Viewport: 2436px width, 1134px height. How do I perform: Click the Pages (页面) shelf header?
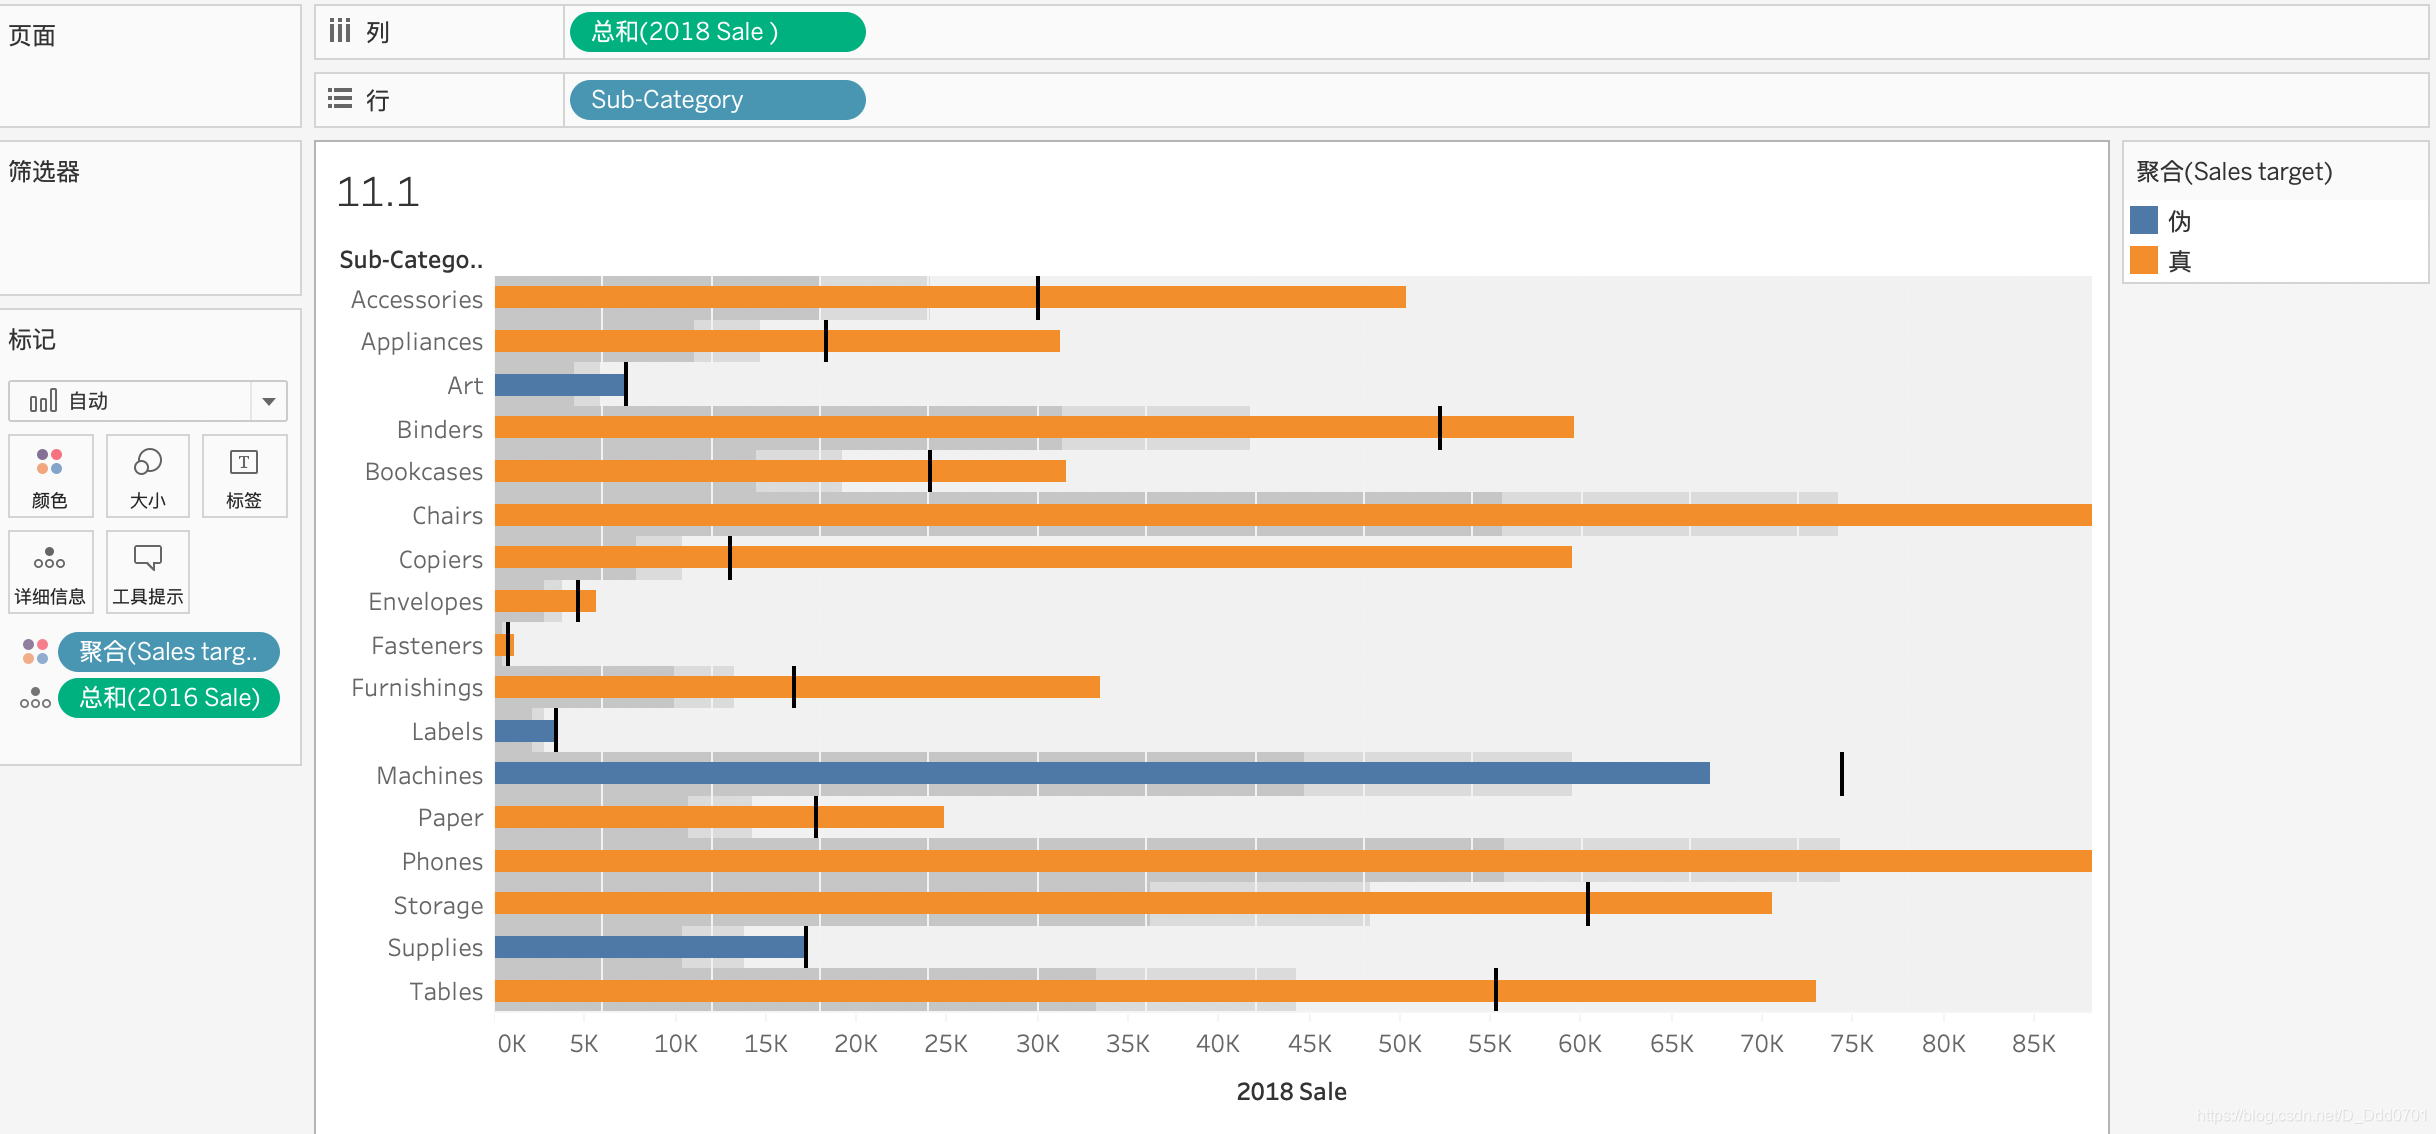(32, 36)
